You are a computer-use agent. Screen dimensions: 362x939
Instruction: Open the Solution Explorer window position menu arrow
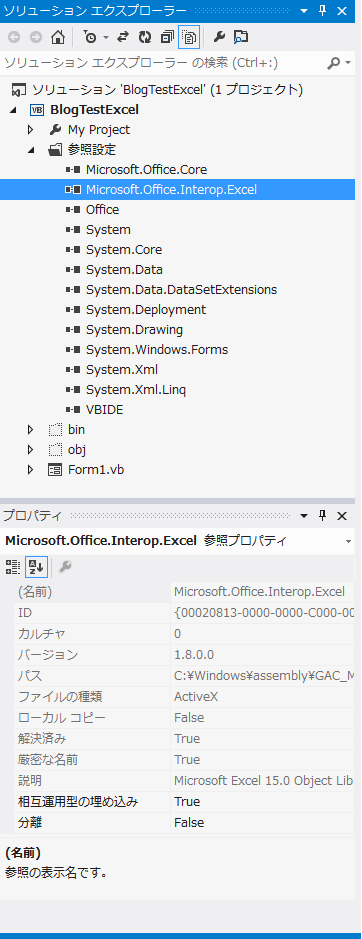[304, 11]
